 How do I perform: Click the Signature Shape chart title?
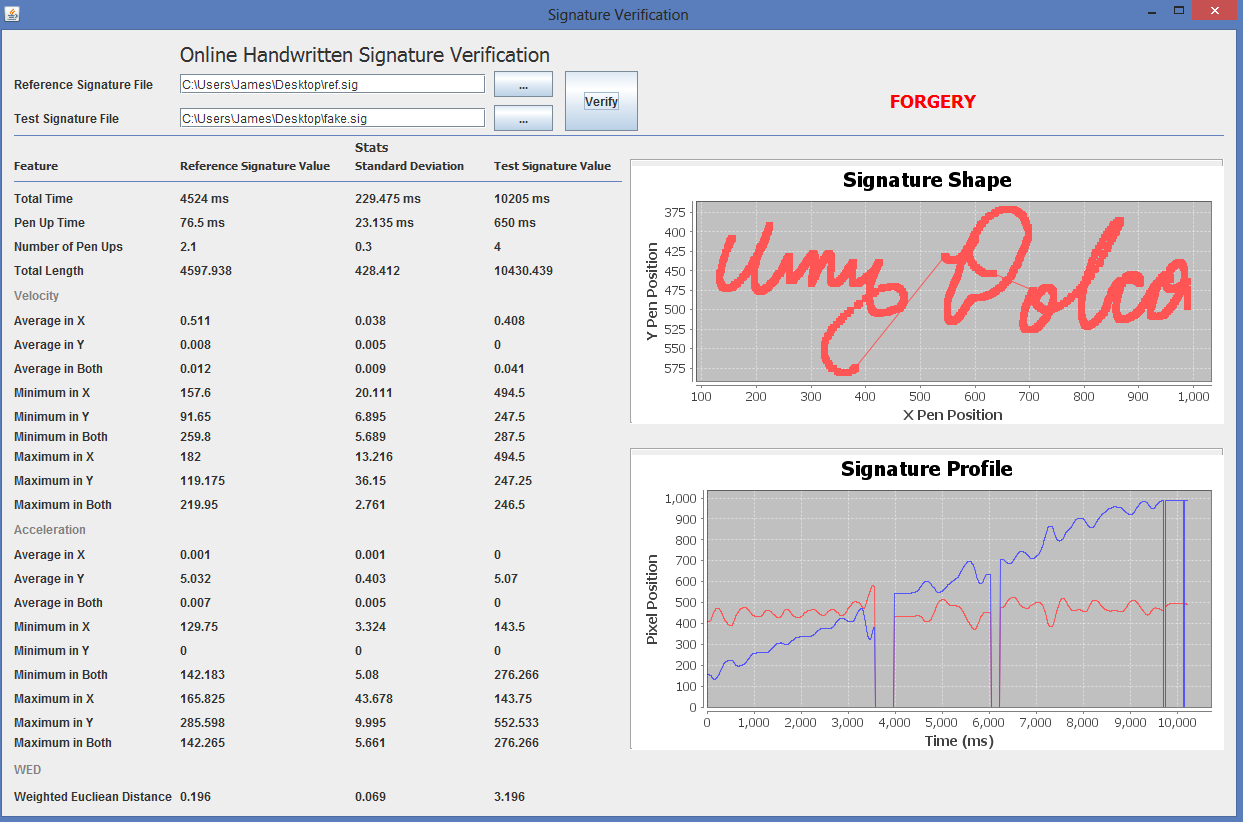927,180
